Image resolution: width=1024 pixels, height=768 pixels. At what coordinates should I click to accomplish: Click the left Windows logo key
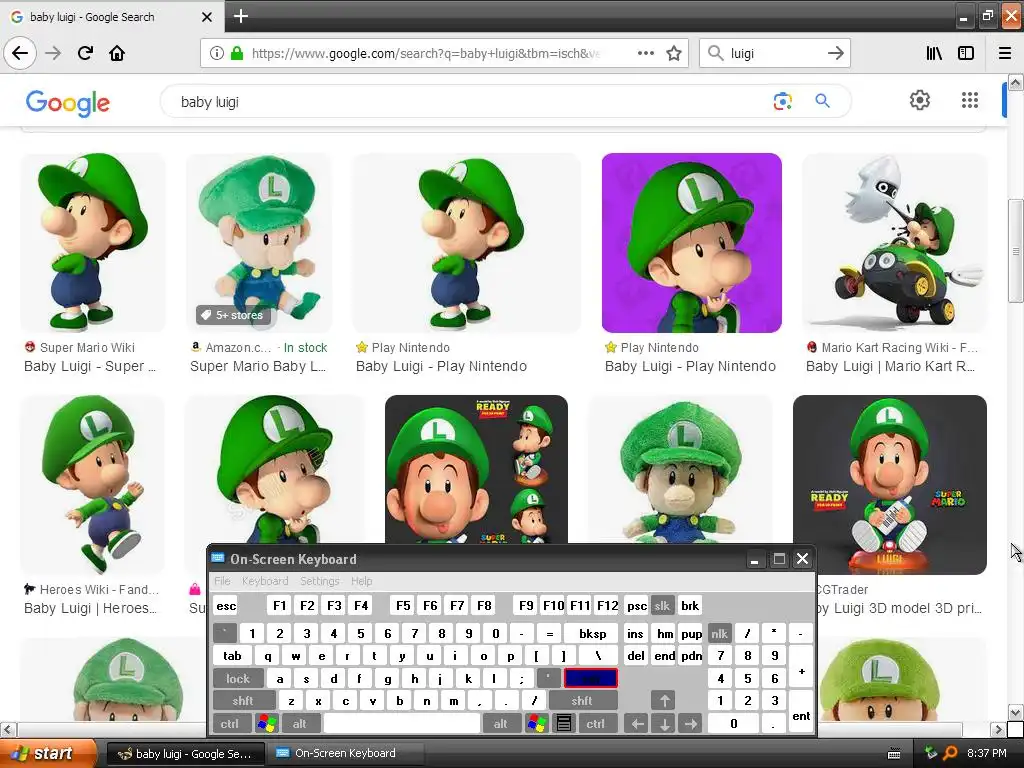click(266, 723)
